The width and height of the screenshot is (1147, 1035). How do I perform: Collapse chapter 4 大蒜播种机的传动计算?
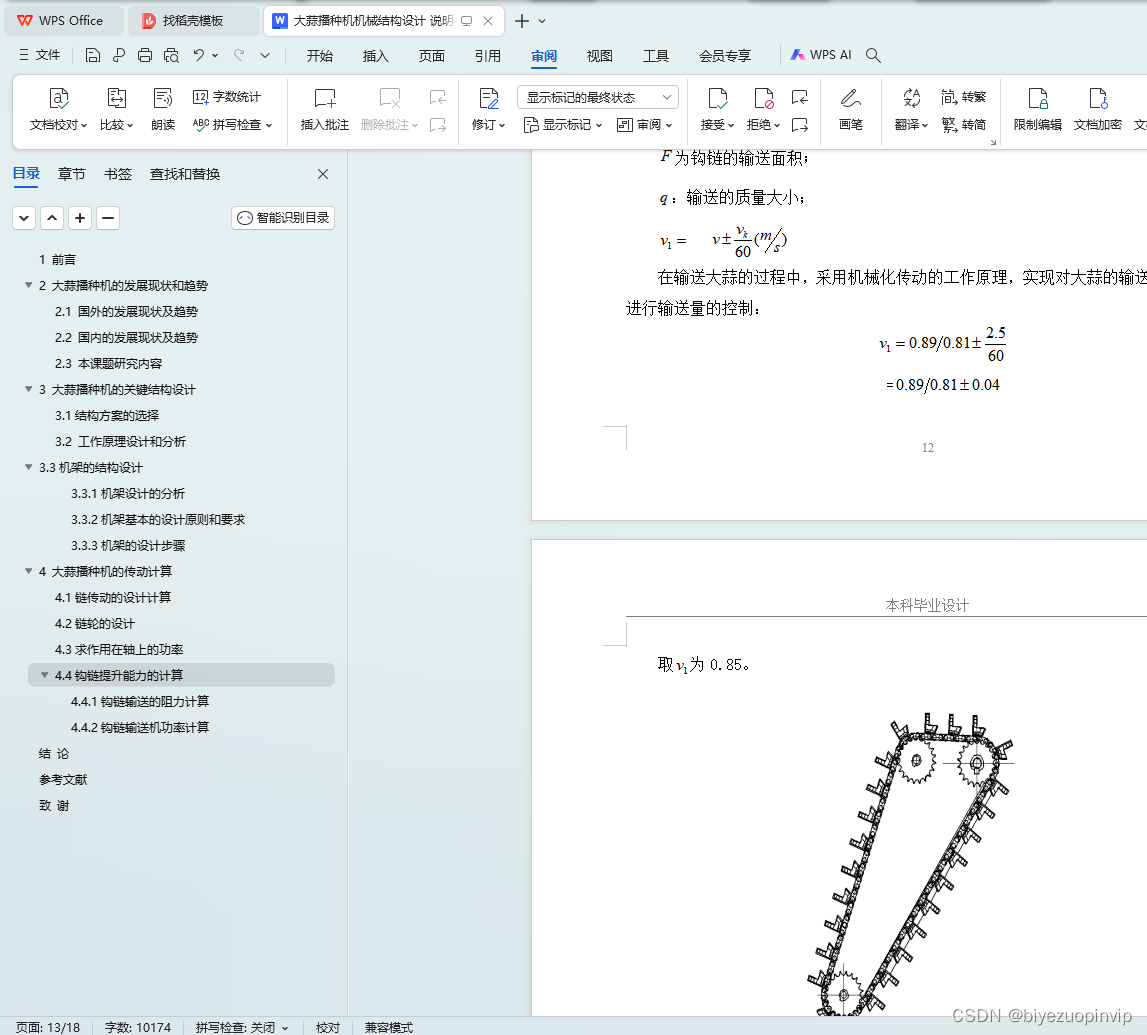[x=29, y=571]
